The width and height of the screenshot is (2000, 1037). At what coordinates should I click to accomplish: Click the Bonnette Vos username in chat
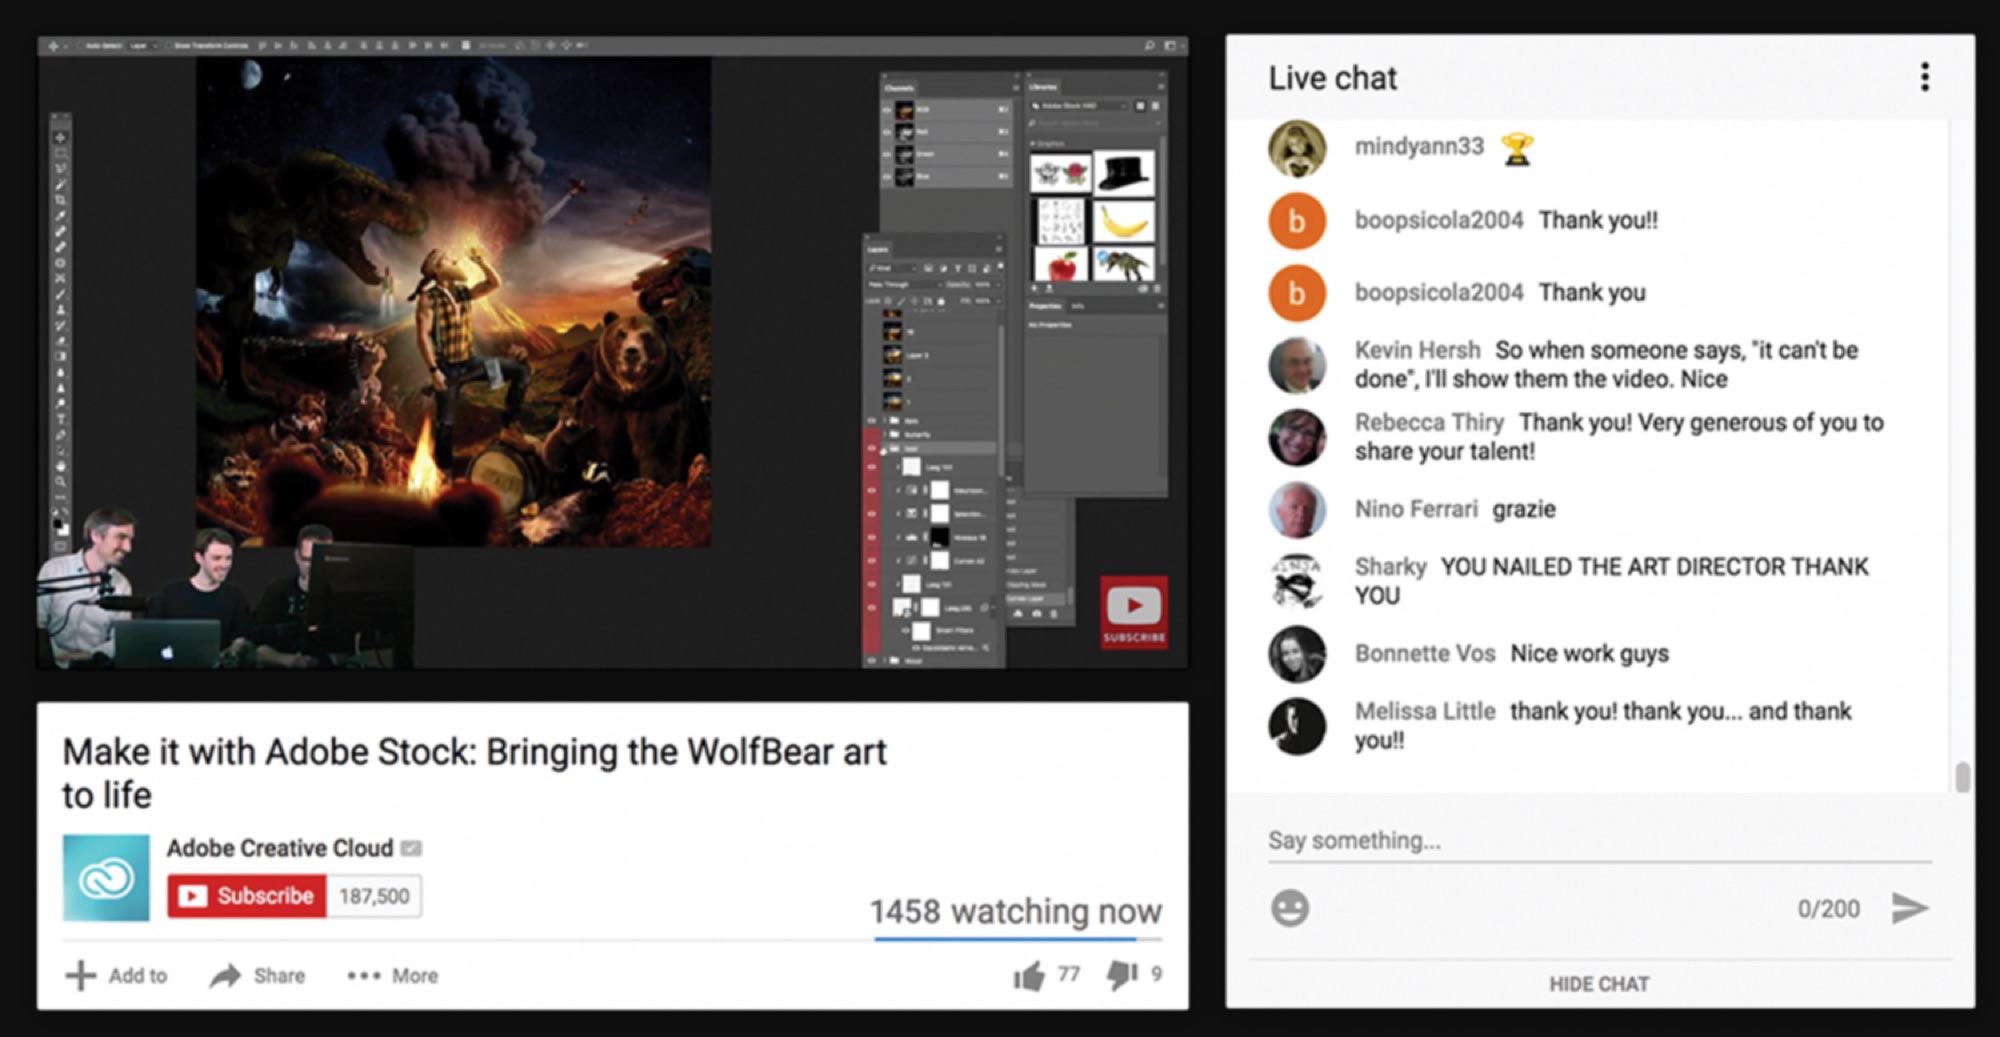pyautogui.click(x=1425, y=653)
